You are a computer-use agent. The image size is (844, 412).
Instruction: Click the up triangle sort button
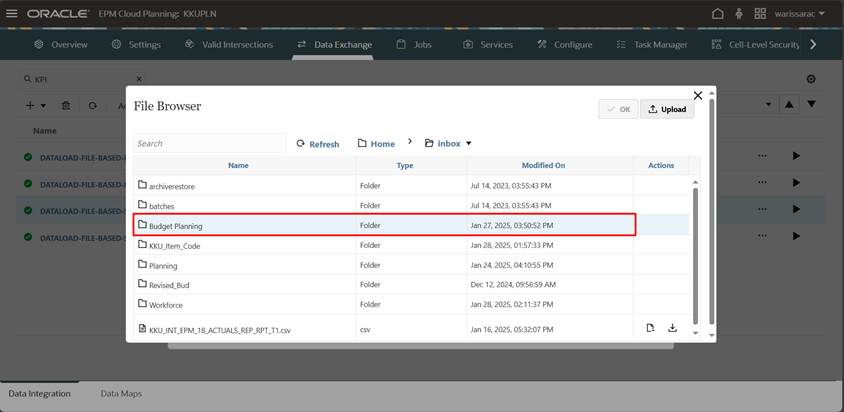coord(789,104)
